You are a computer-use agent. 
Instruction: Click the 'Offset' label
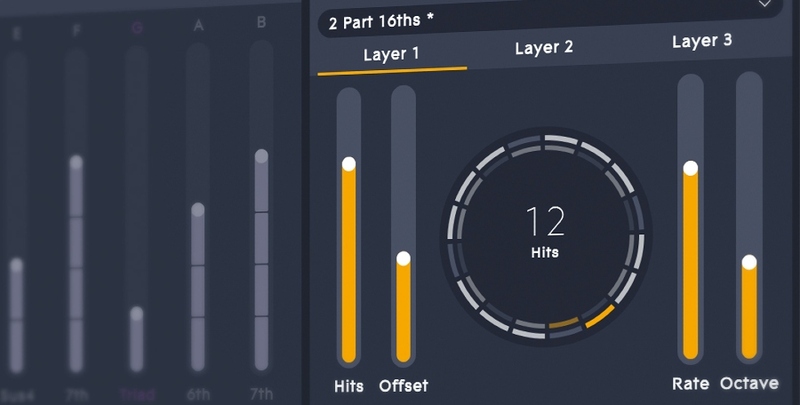(x=404, y=386)
